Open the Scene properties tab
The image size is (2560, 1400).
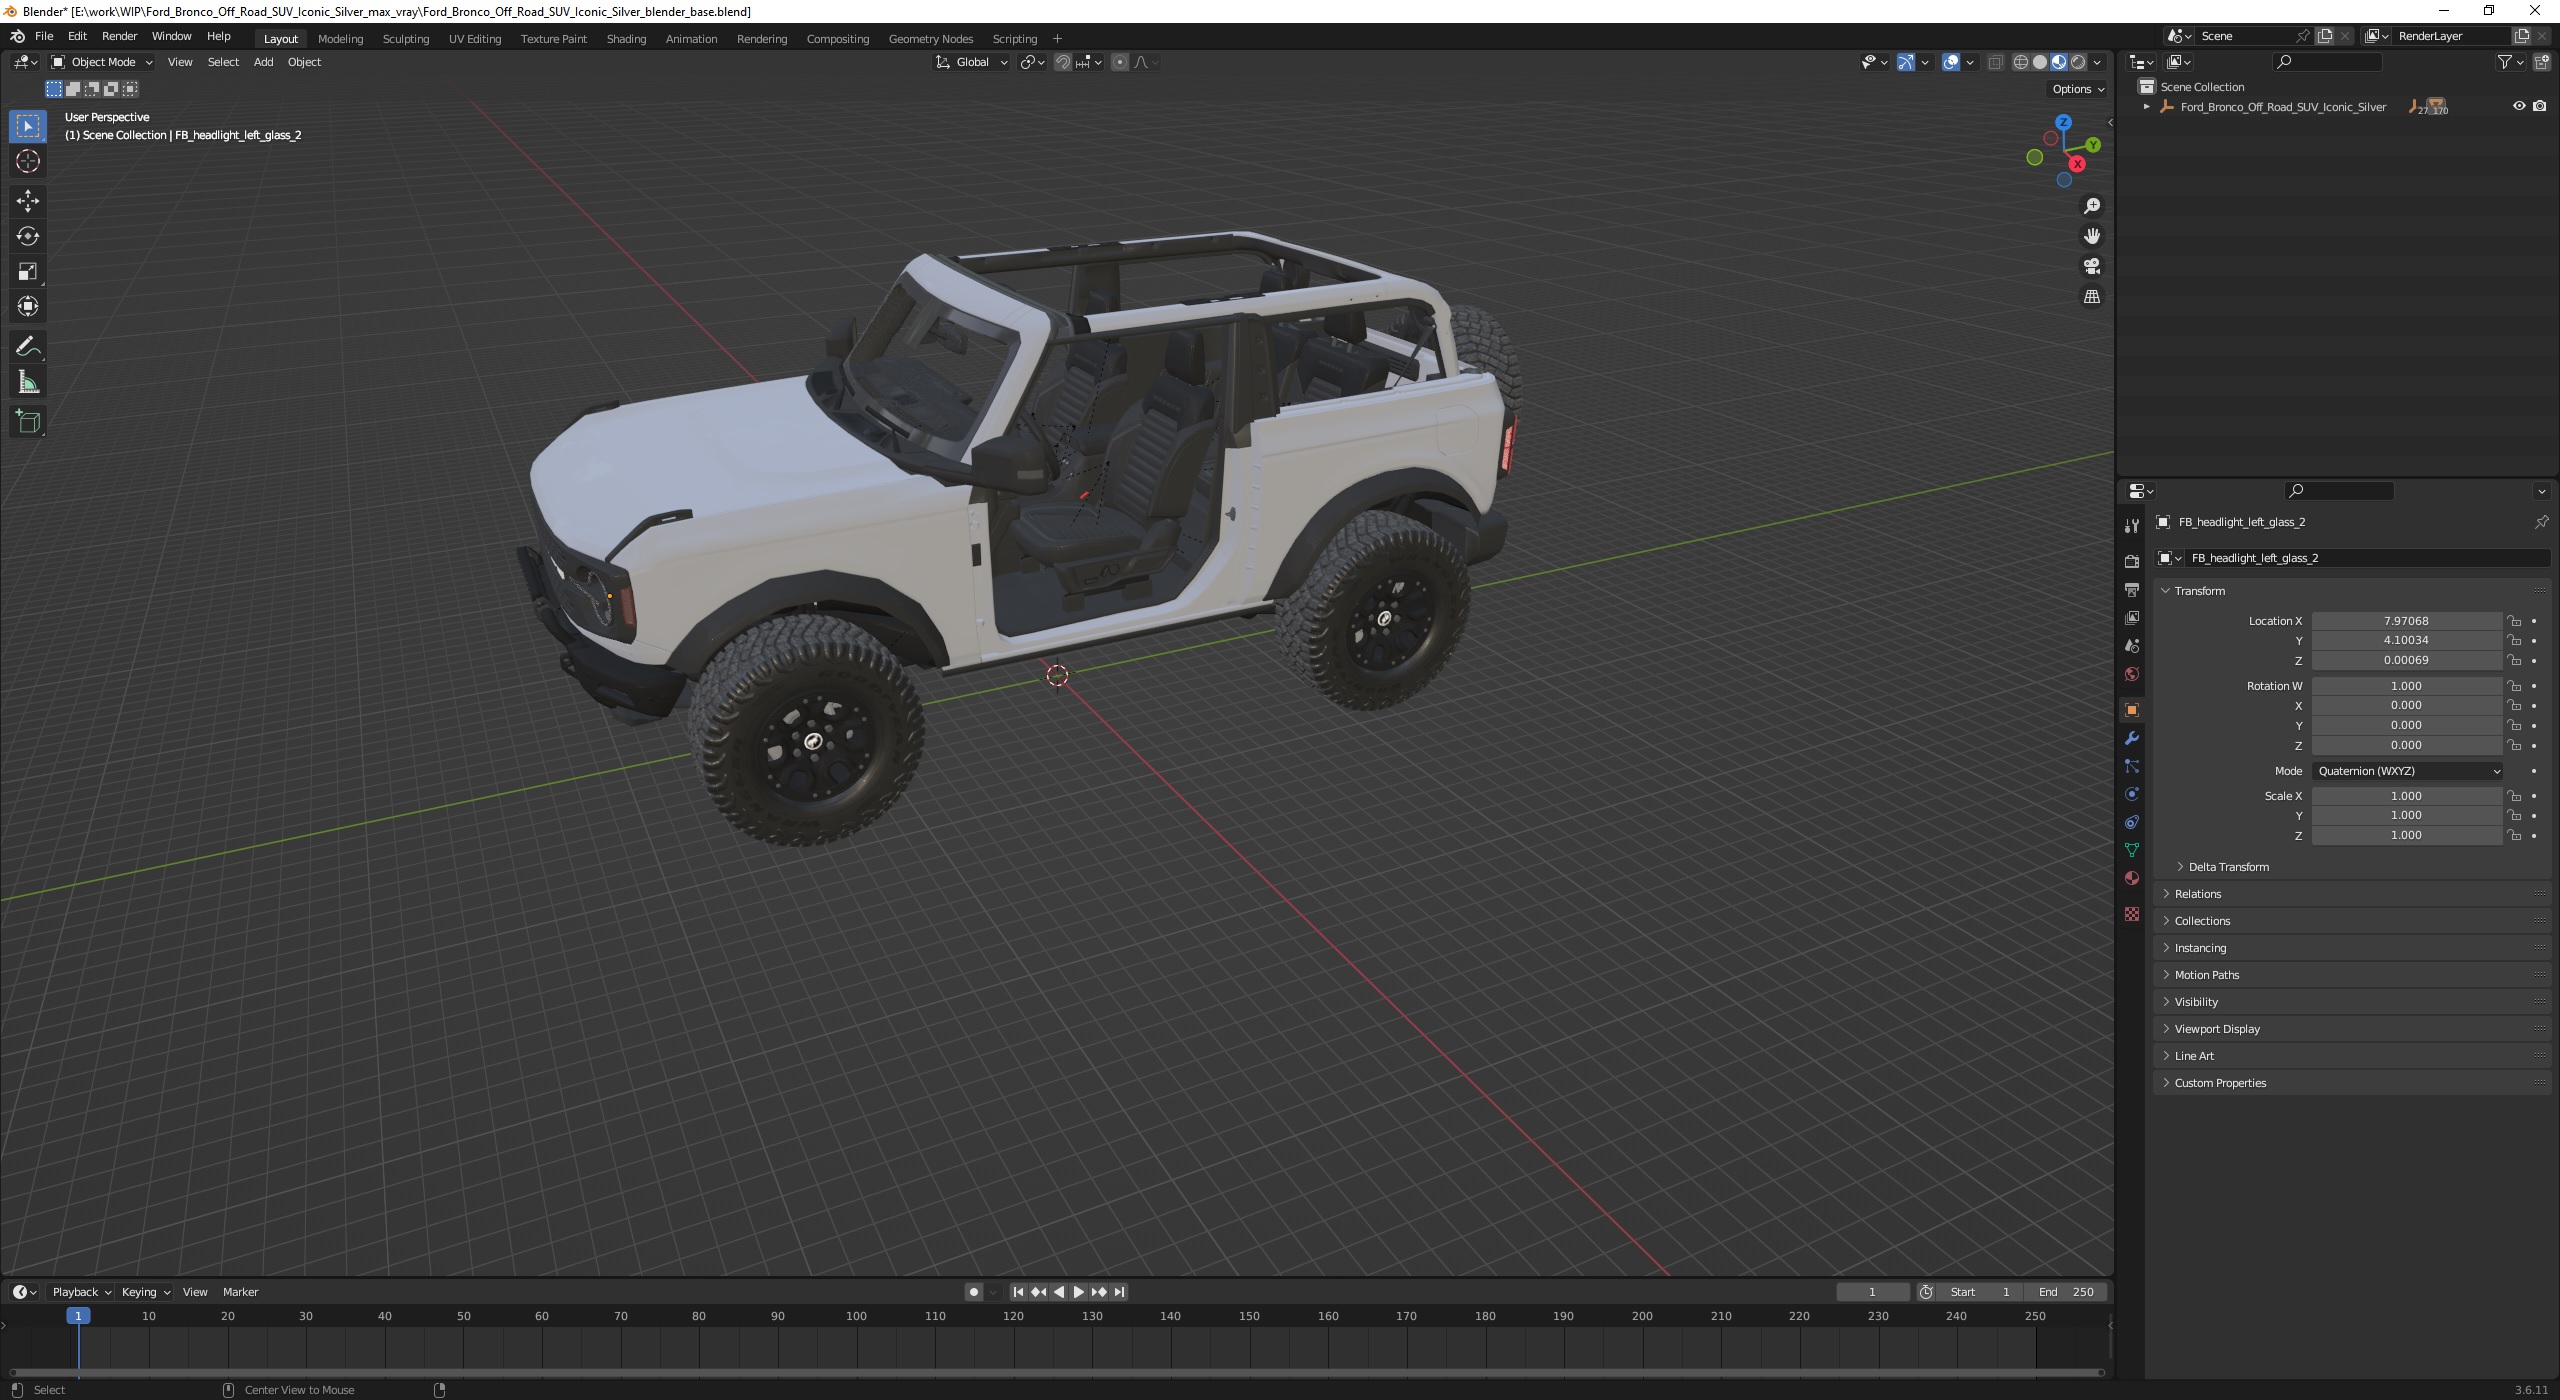[x=2131, y=646]
